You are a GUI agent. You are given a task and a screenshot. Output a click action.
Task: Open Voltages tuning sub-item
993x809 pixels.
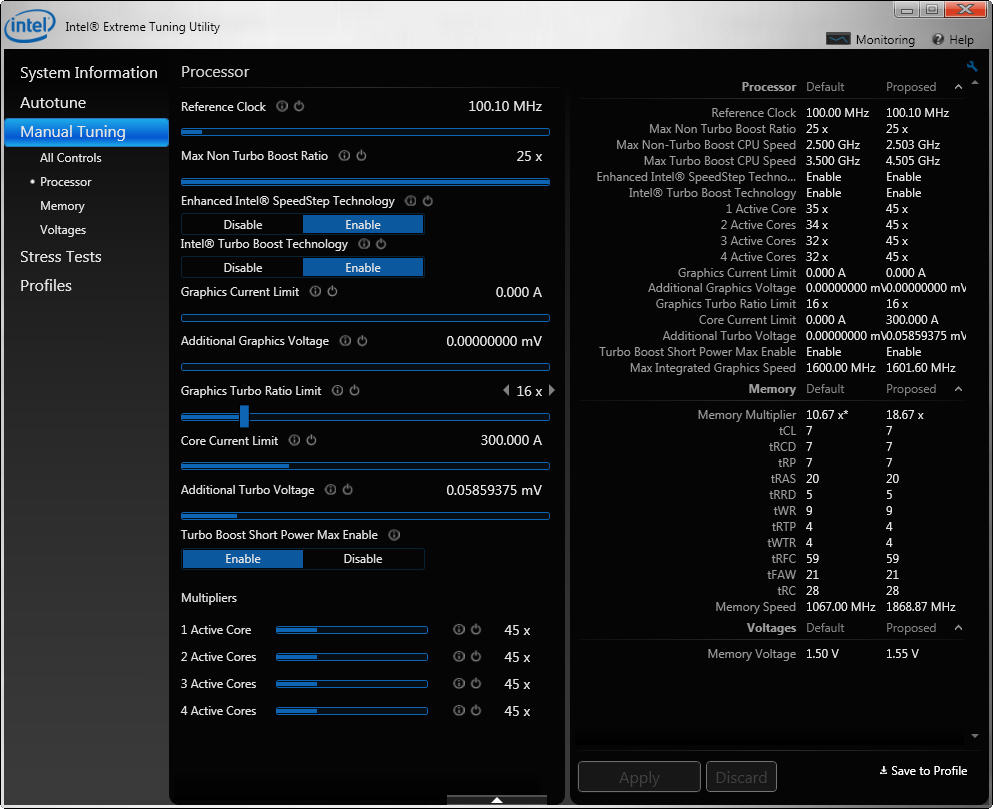(63, 230)
